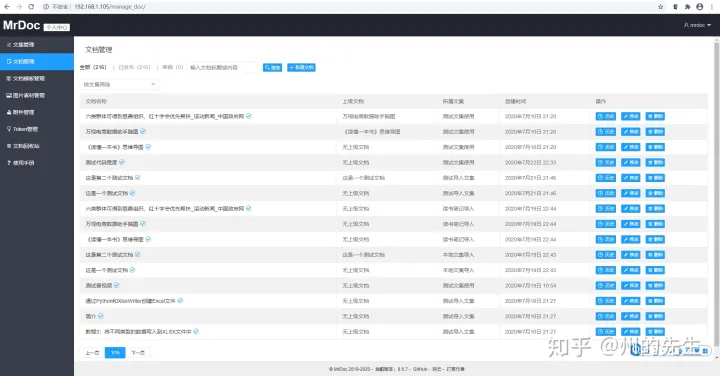Open browser profile avatar icon
The width and height of the screenshot is (720, 376).
tap(699, 6)
